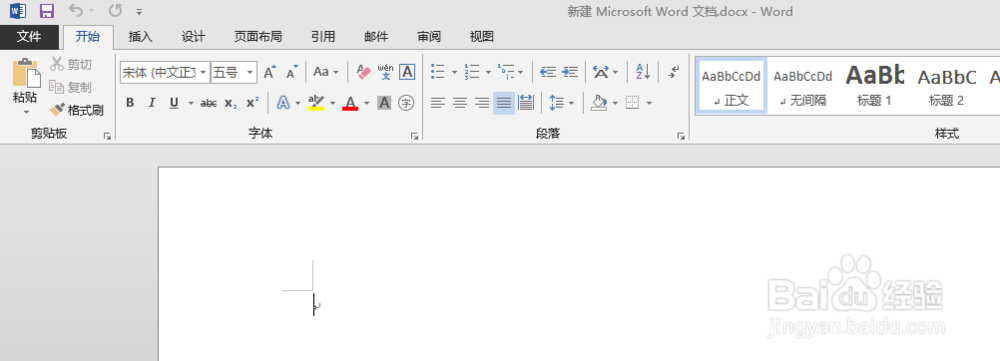Apply the yellow text highlight color

click(316, 103)
